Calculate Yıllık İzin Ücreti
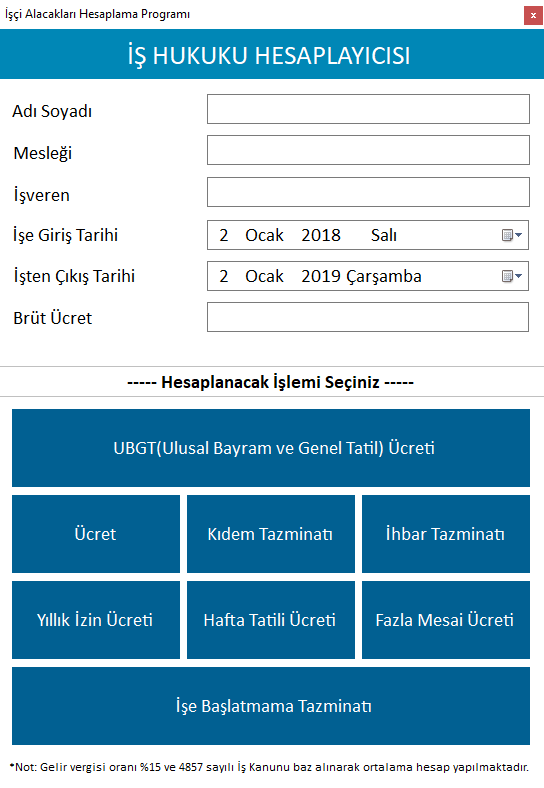The image size is (544, 788). tap(96, 620)
